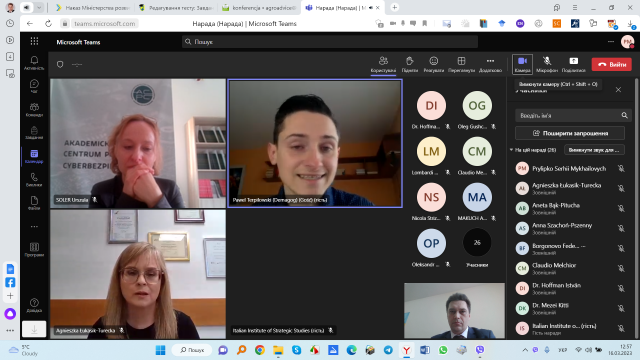Switch to the 'konferencja agroadvice' browser tab
Viewport: 640px width, 360px height.
[259, 8]
